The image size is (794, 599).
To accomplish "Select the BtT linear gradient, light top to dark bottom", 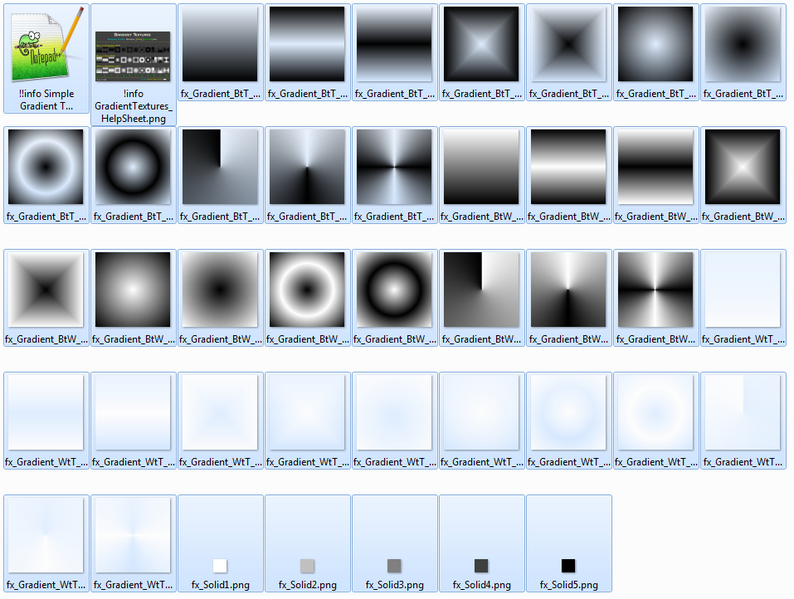I will (x=220, y=52).
